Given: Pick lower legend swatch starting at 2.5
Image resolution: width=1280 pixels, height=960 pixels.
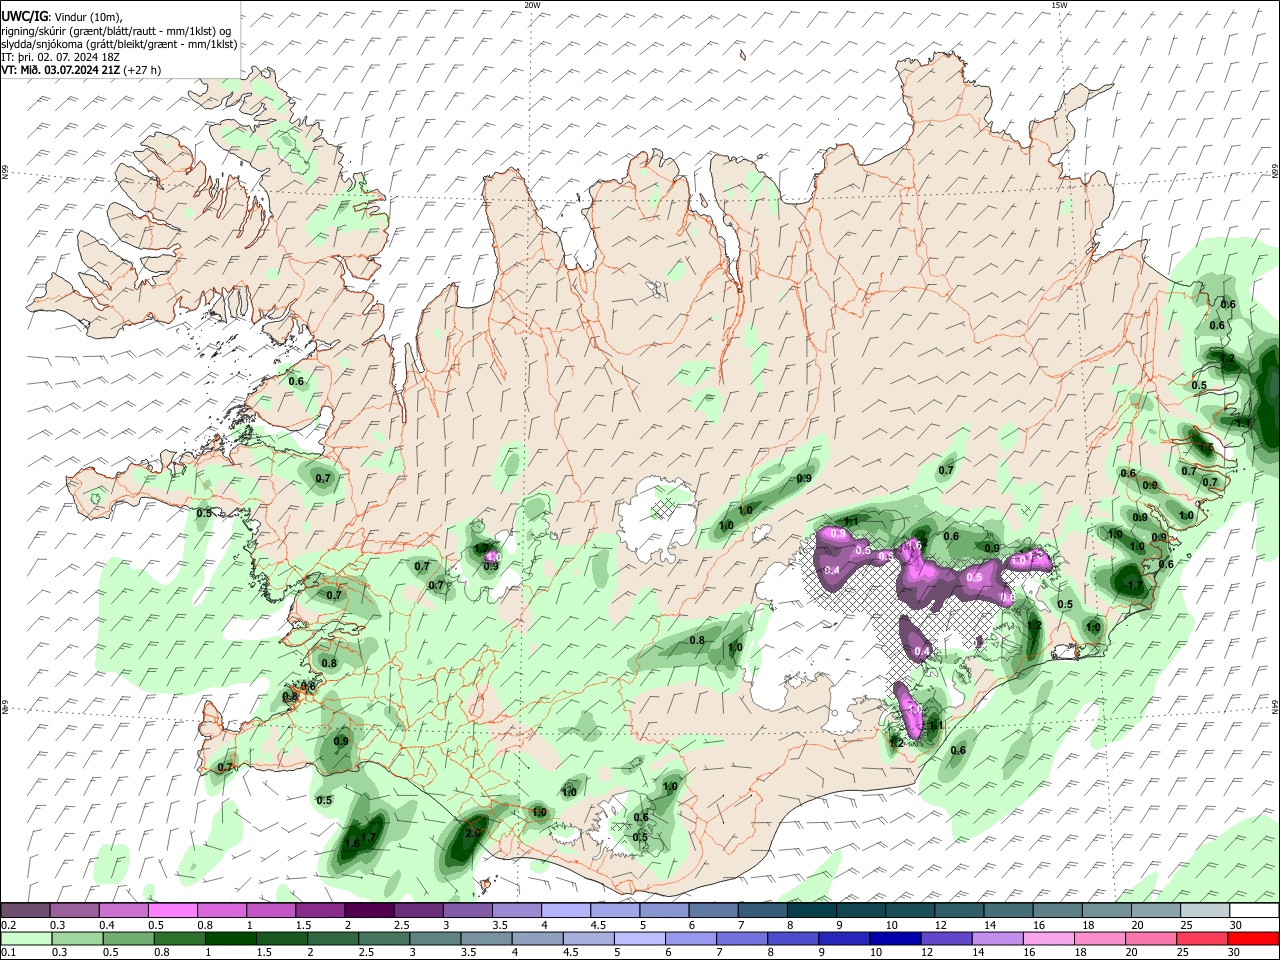Looking at the screenshot, I should (x=384, y=939).
